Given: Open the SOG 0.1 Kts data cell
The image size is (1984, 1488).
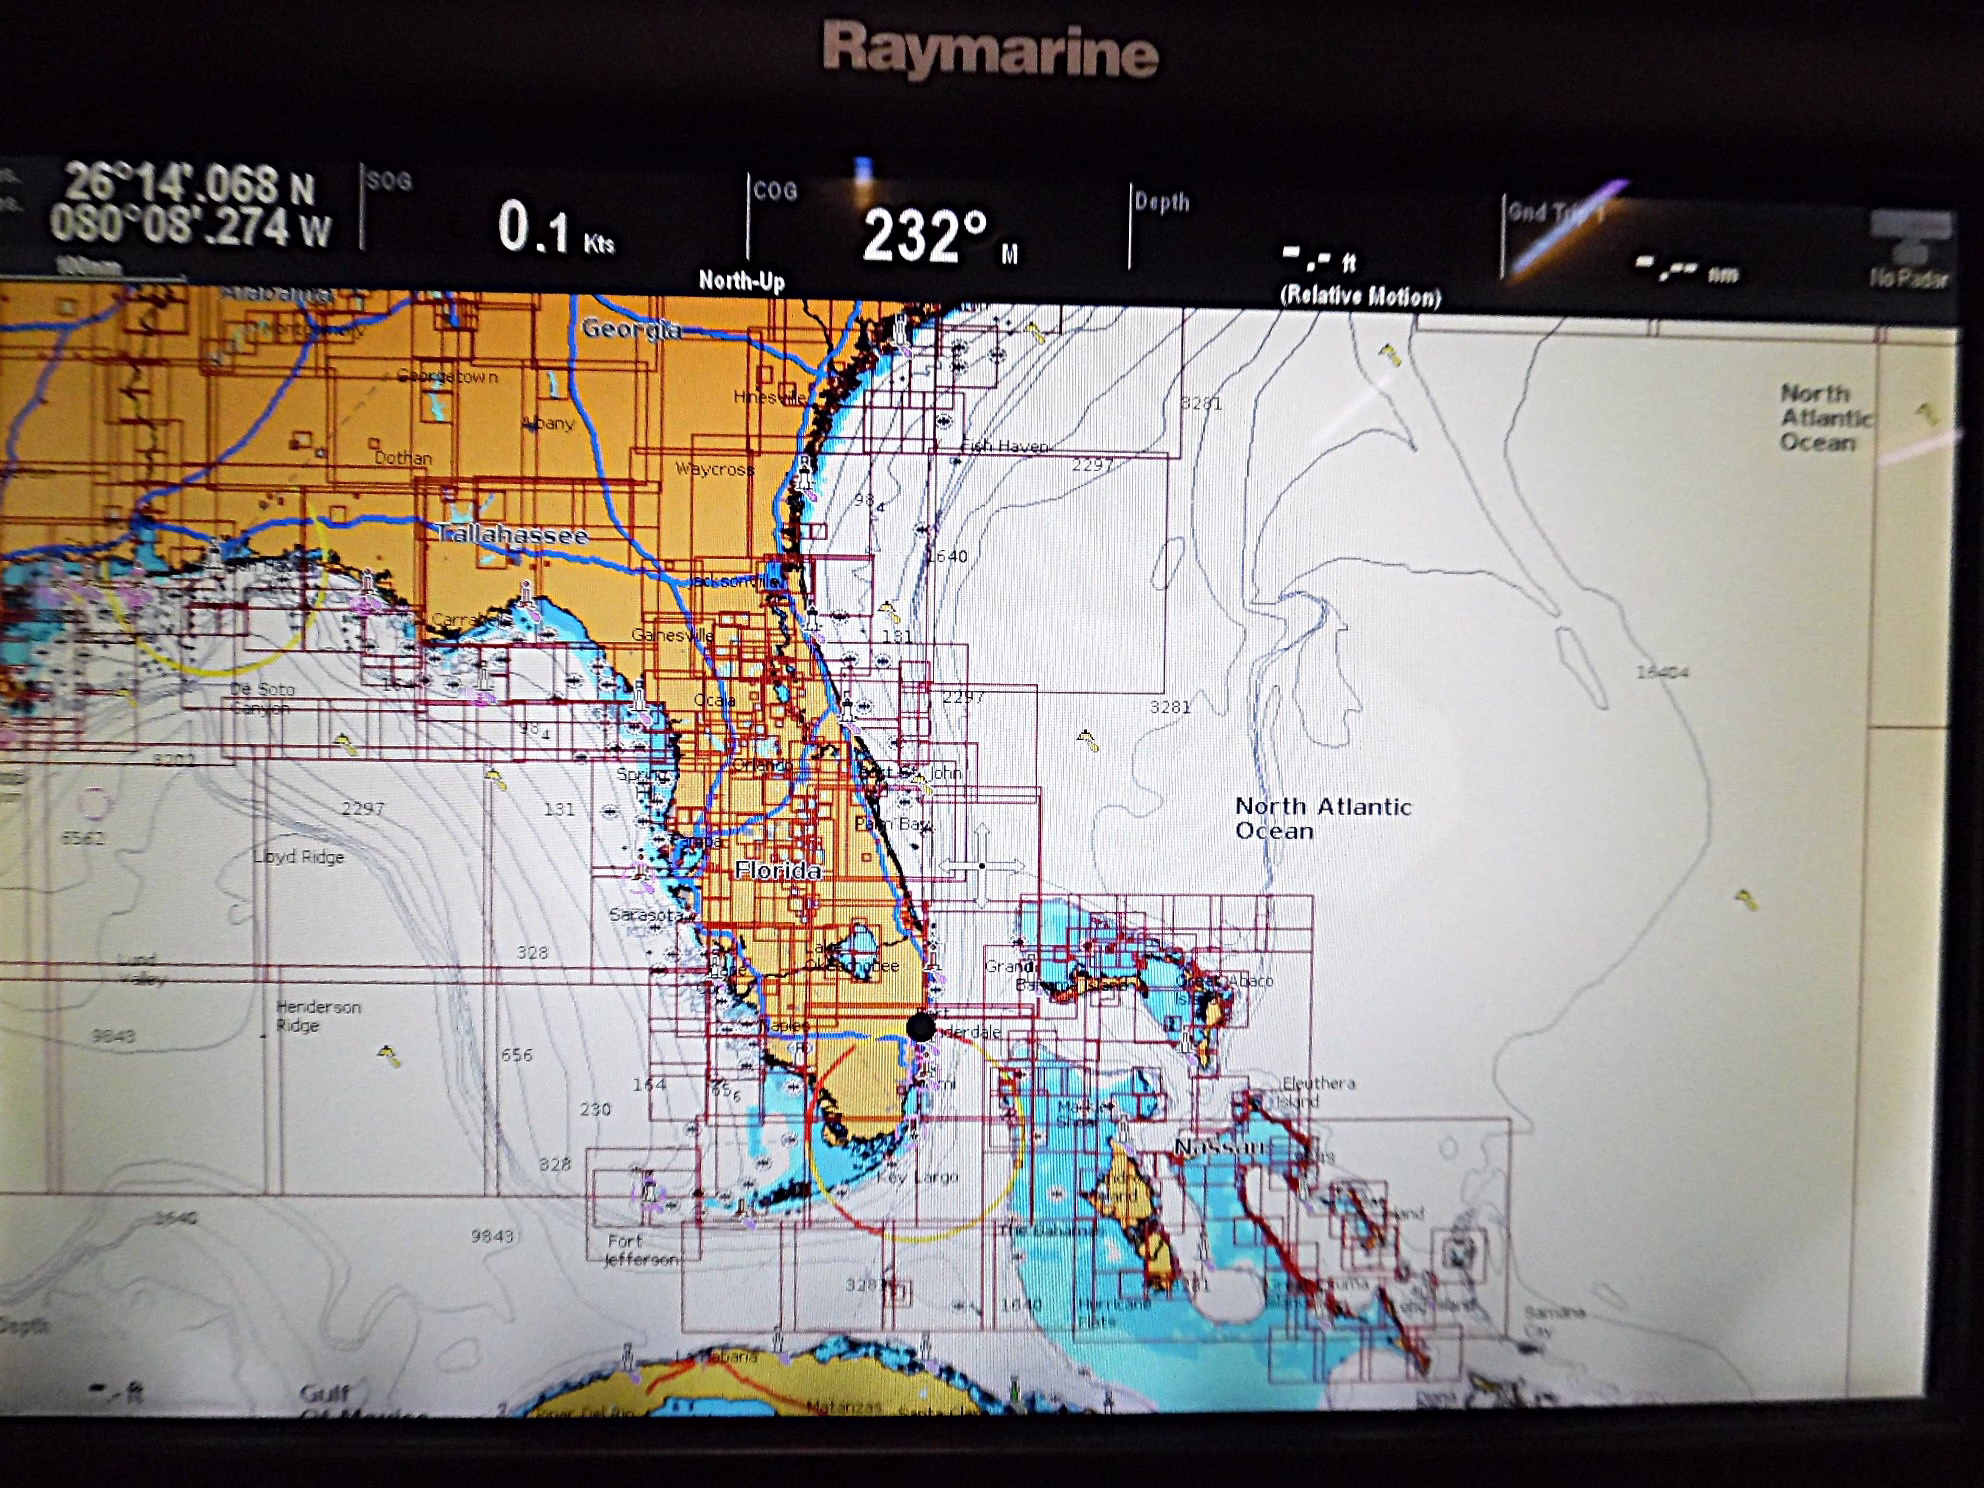Looking at the screenshot, I should [553, 221].
